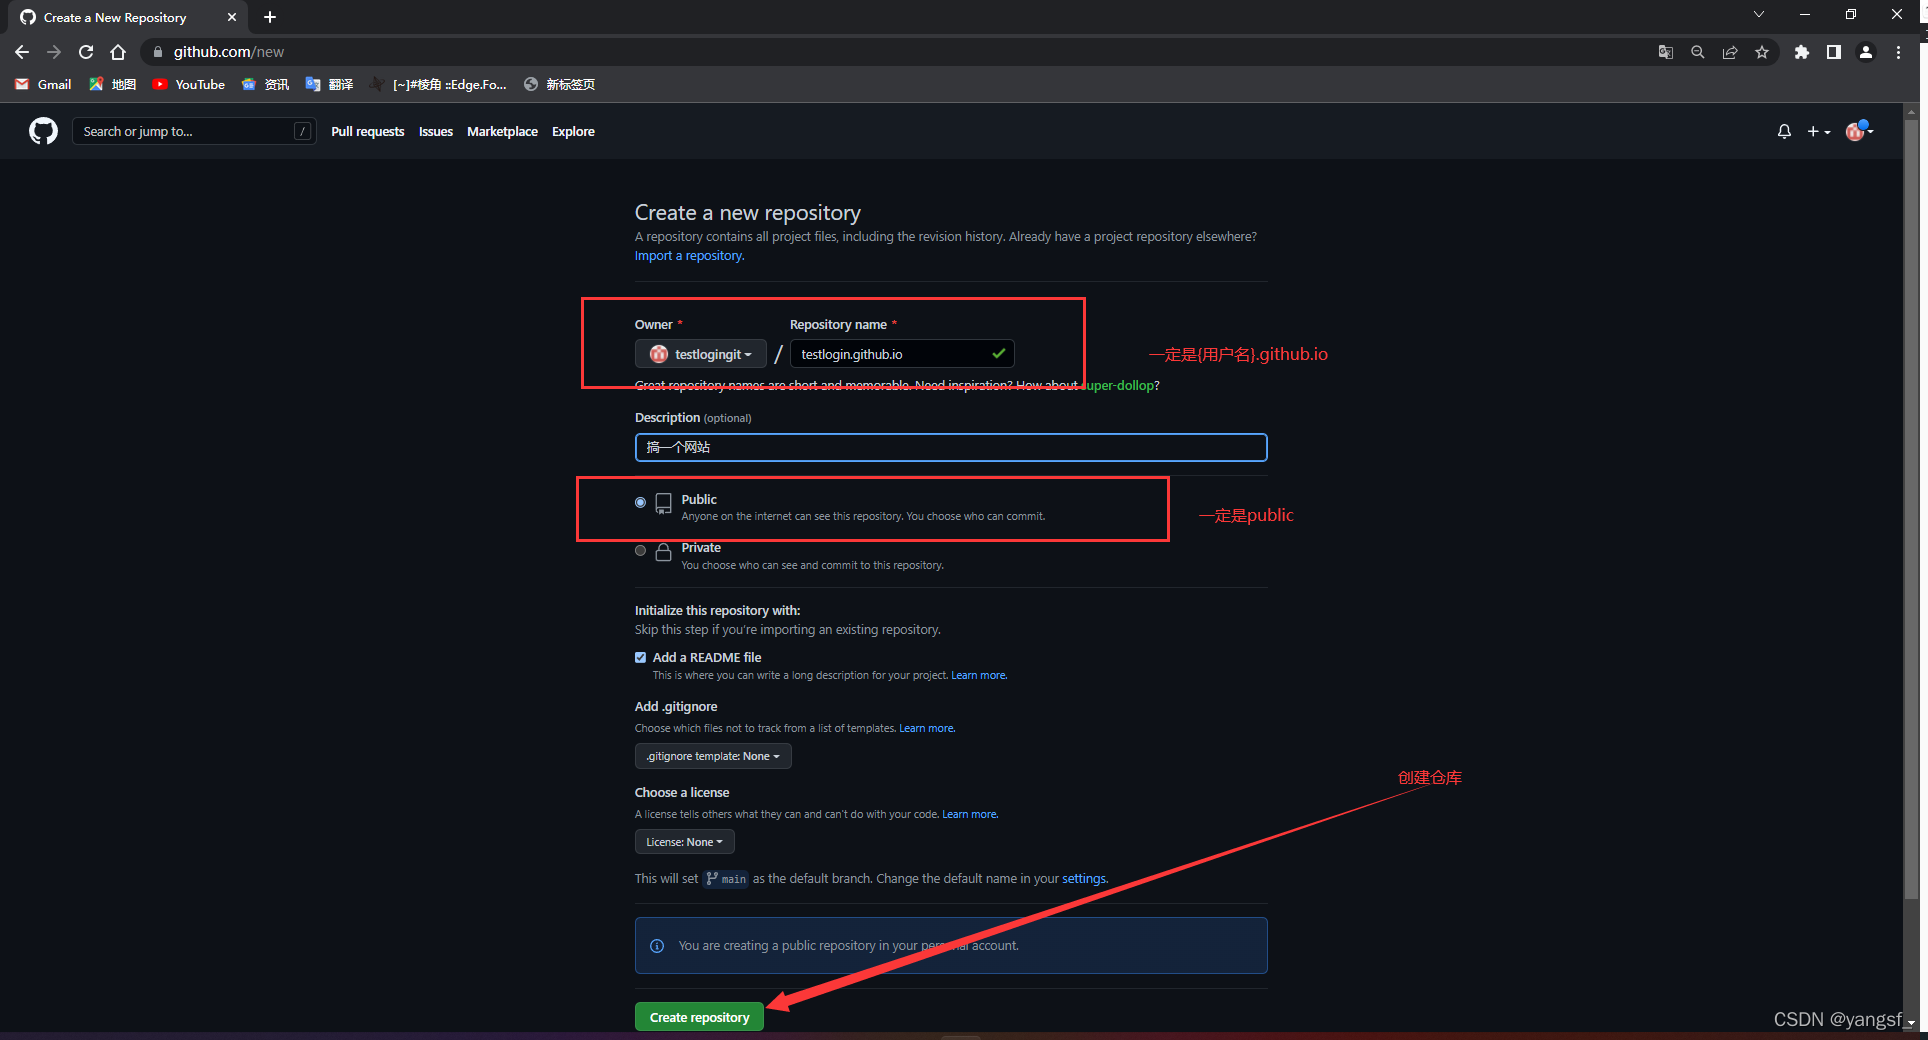Open Explore in navigation
Image resolution: width=1928 pixels, height=1040 pixels.
pyautogui.click(x=573, y=131)
